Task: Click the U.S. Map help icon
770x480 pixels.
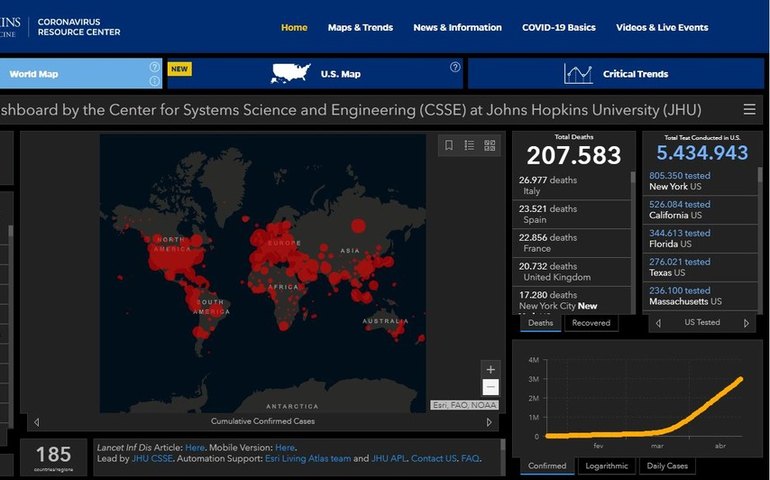Action: coord(455,68)
